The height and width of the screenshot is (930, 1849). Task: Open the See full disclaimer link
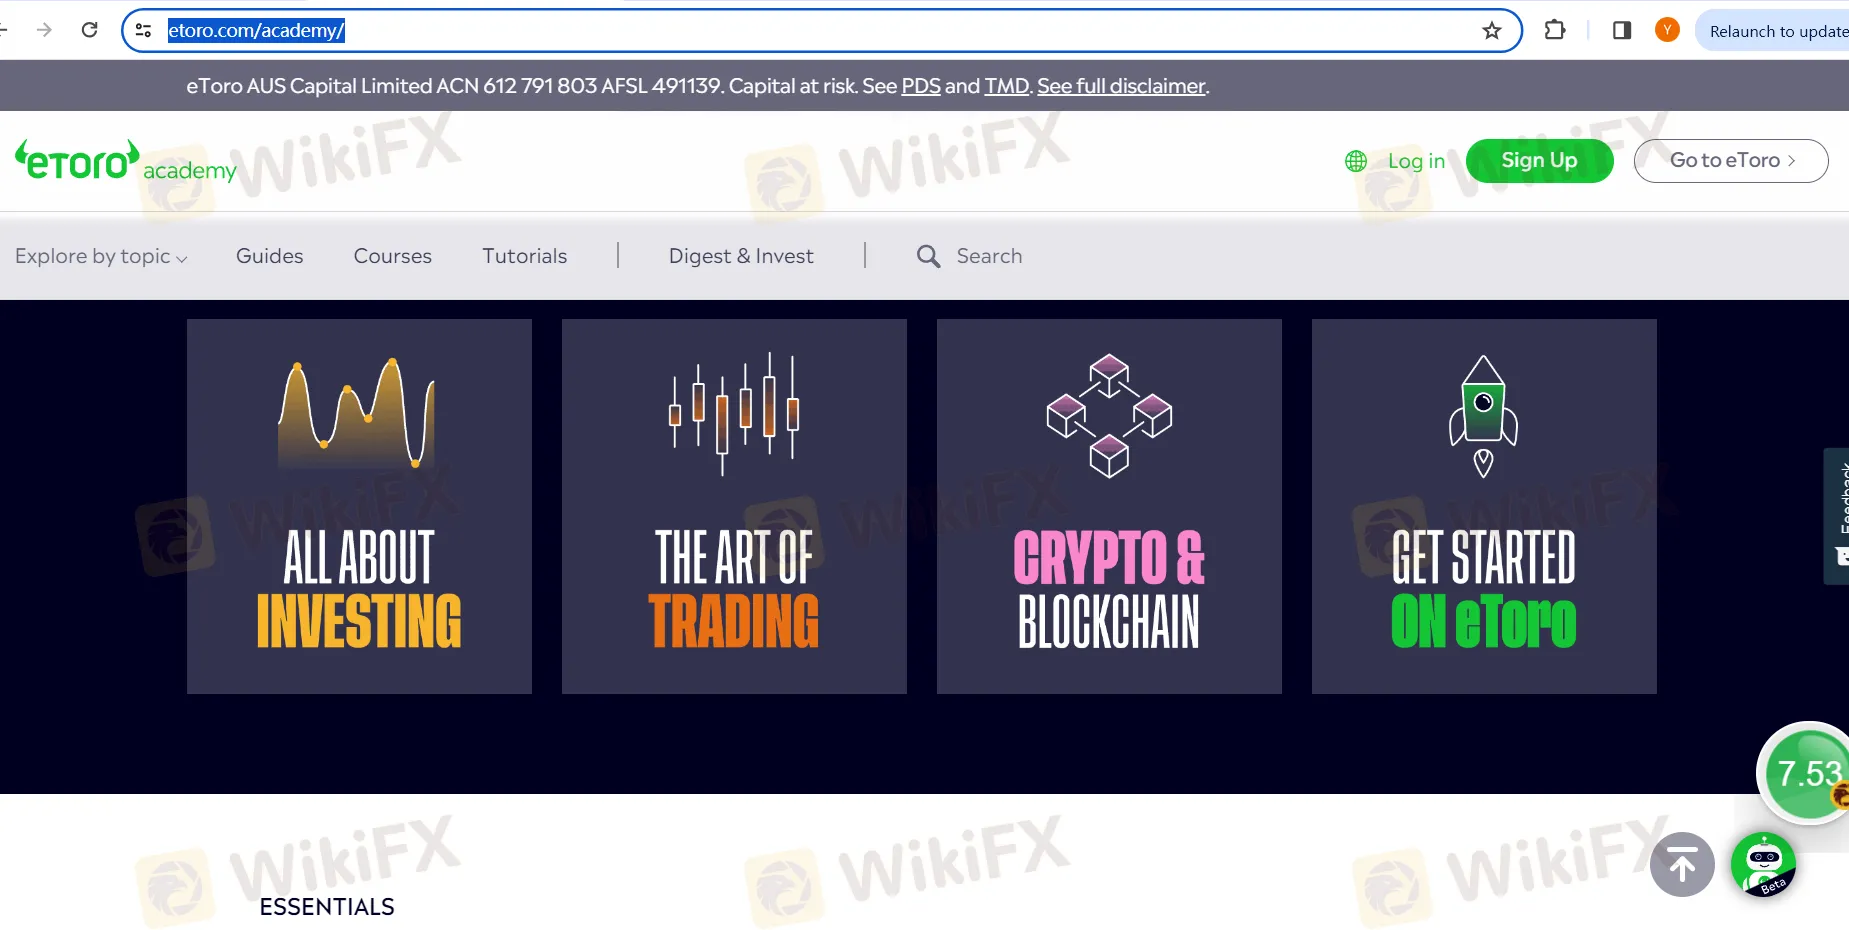(1121, 86)
